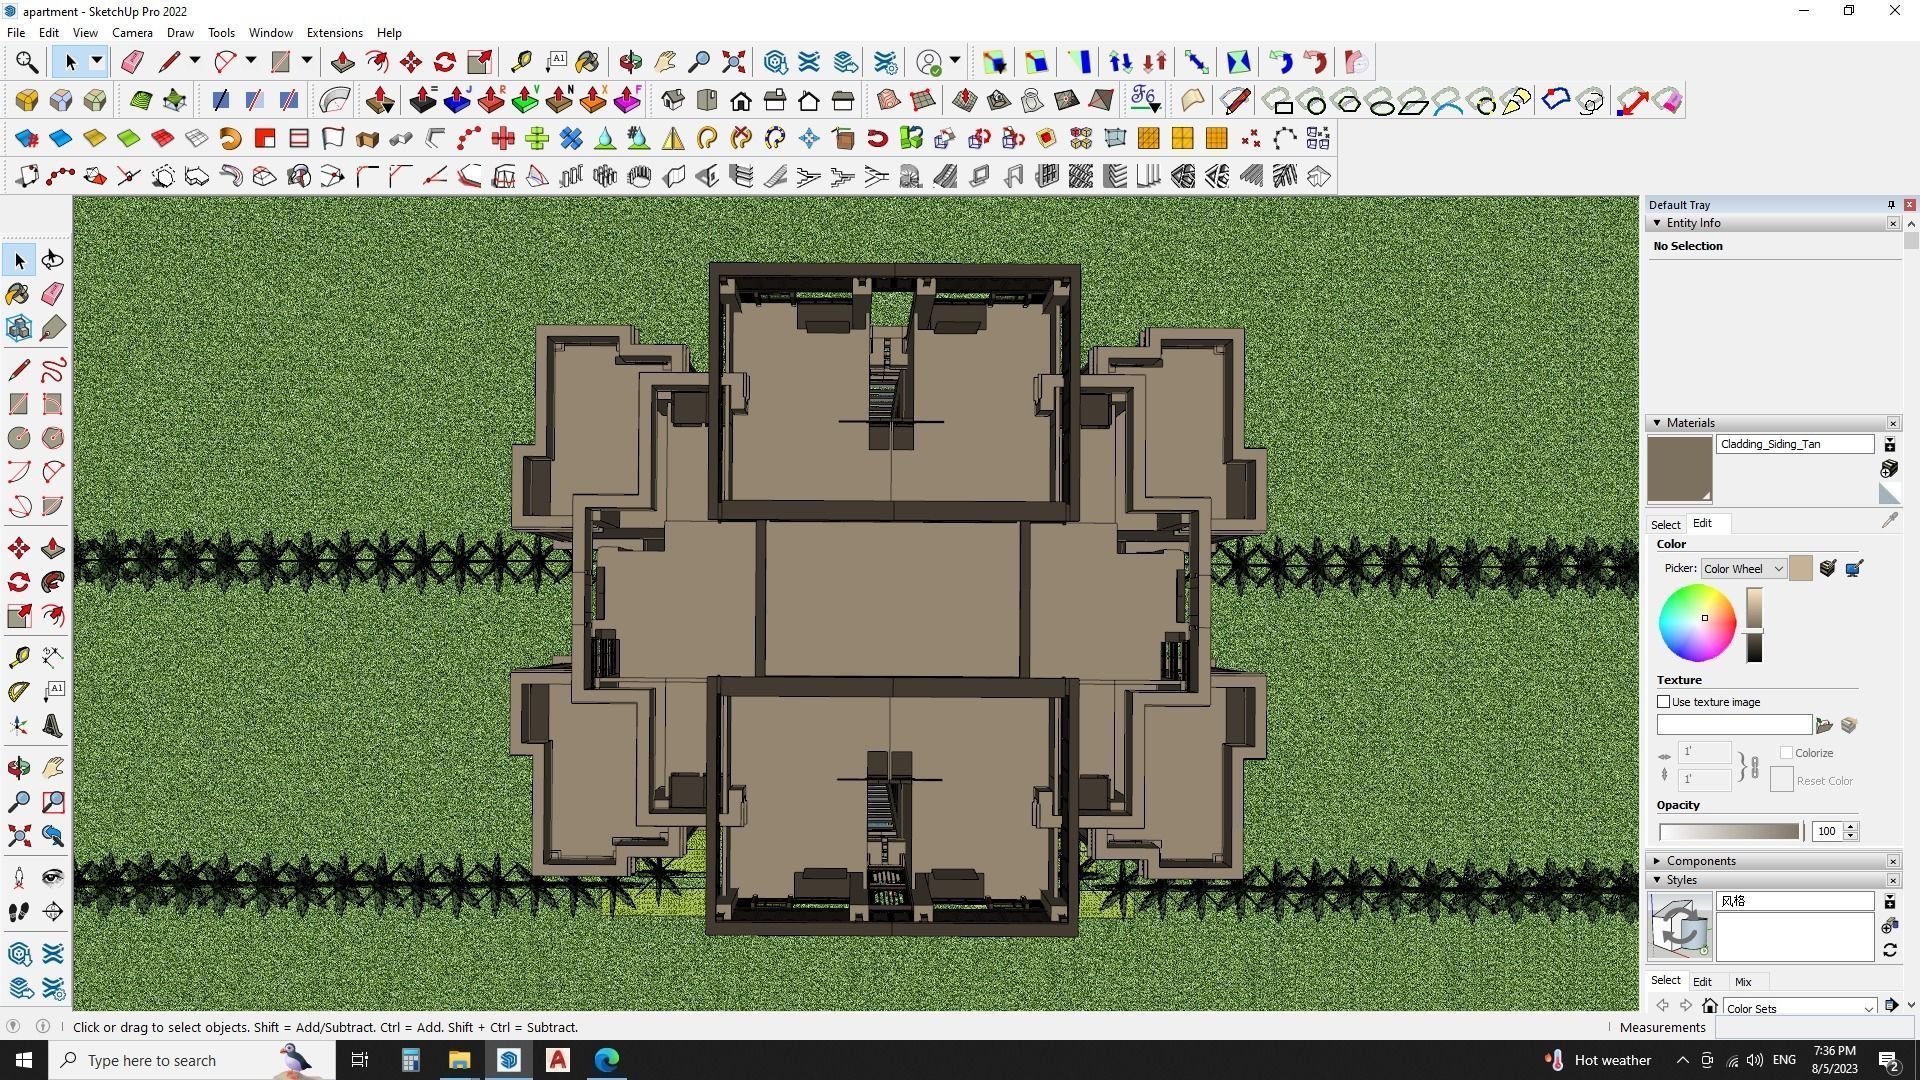Click the Zoom Extents icon

coord(18,836)
